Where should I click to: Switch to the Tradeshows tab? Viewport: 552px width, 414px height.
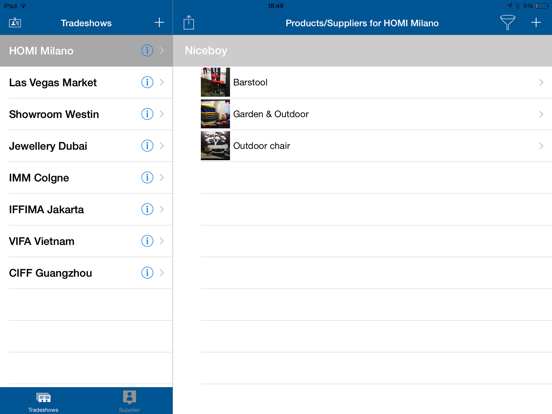tap(43, 401)
